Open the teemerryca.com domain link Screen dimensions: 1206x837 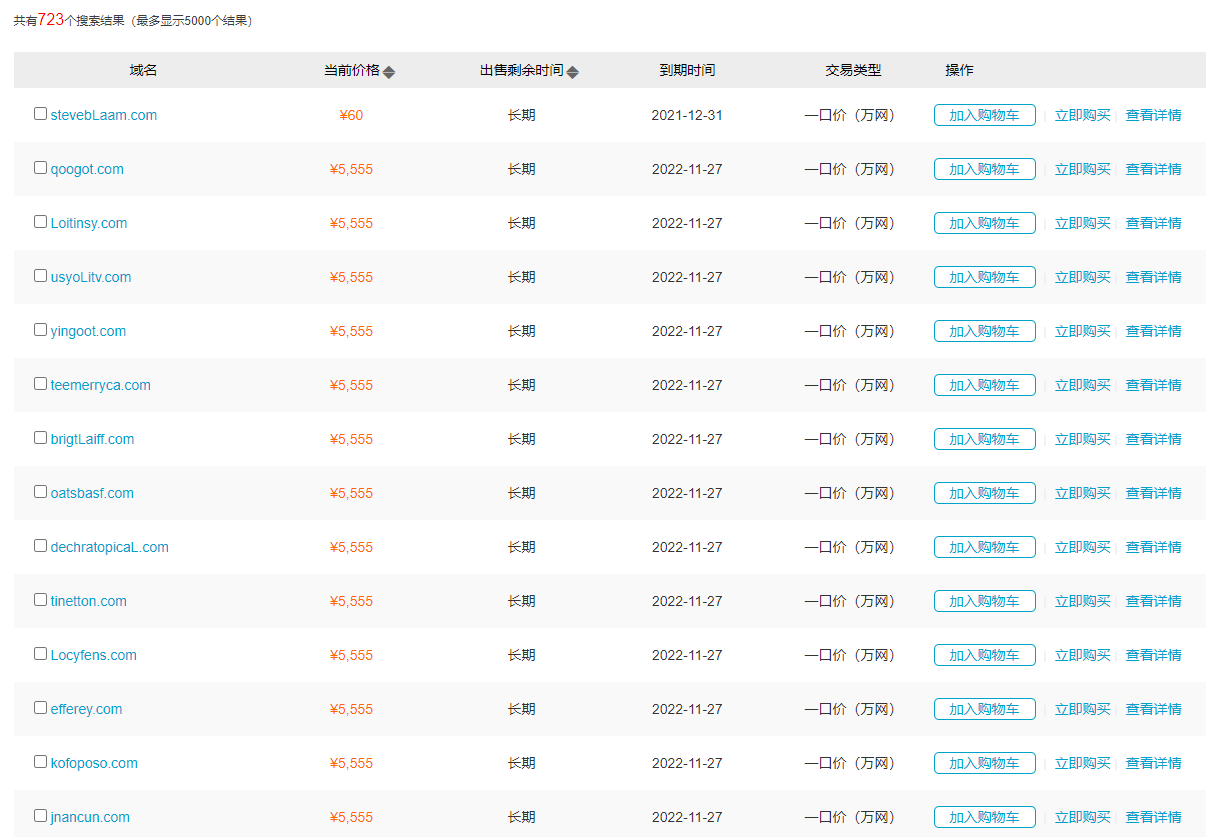101,385
